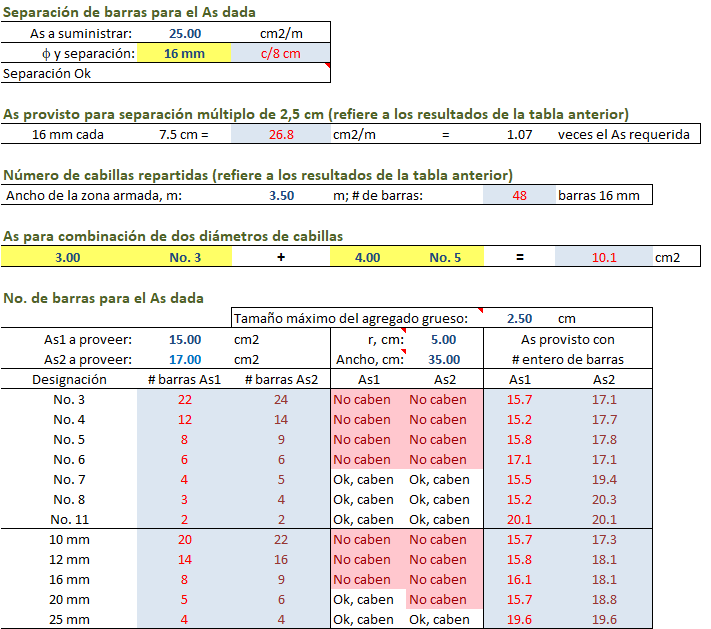Viewport: 711px width, 629px height.
Task: Select the 20 mm row label
Action: (x=69, y=600)
